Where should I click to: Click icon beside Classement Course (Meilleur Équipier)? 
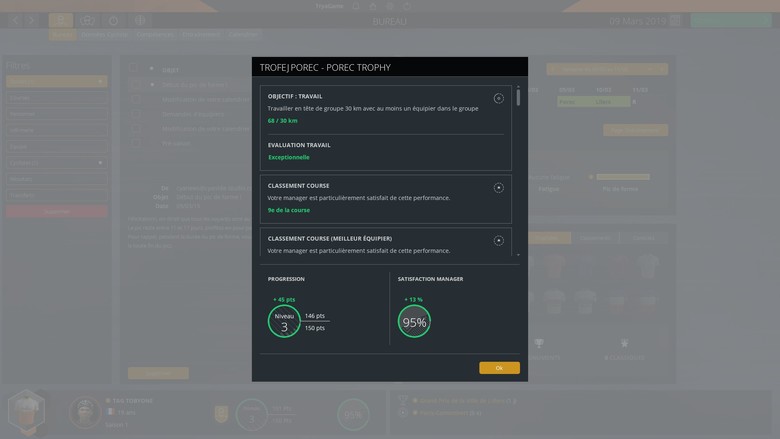pos(499,240)
